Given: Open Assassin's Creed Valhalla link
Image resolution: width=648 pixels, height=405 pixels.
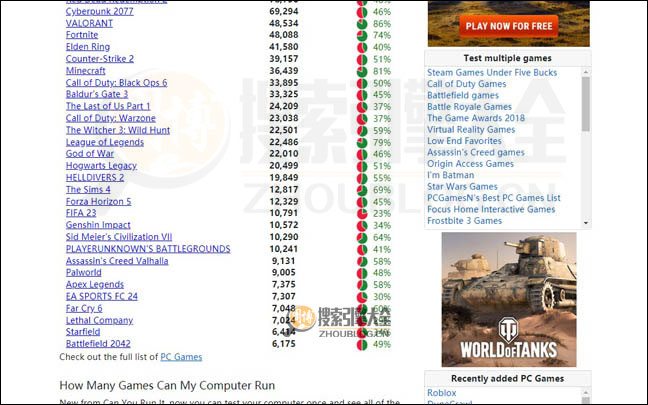Looking at the screenshot, I should coord(117,261).
